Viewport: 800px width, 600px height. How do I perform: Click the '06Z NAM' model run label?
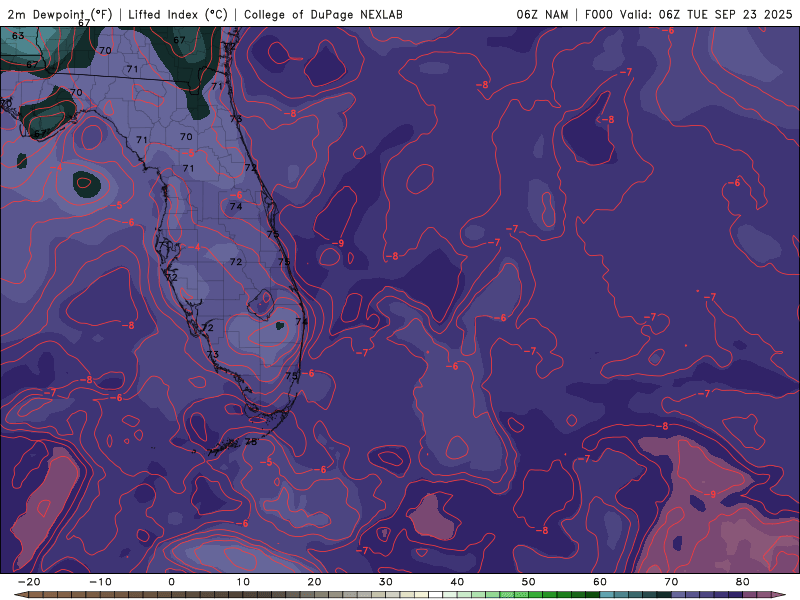(x=542, y=15)
